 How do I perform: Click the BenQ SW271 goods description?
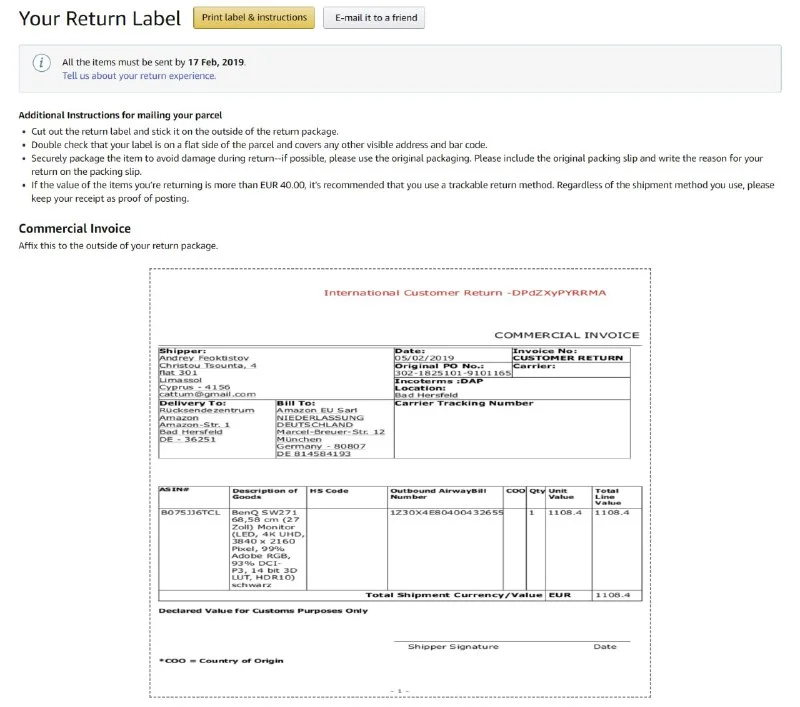click(267, 547)
